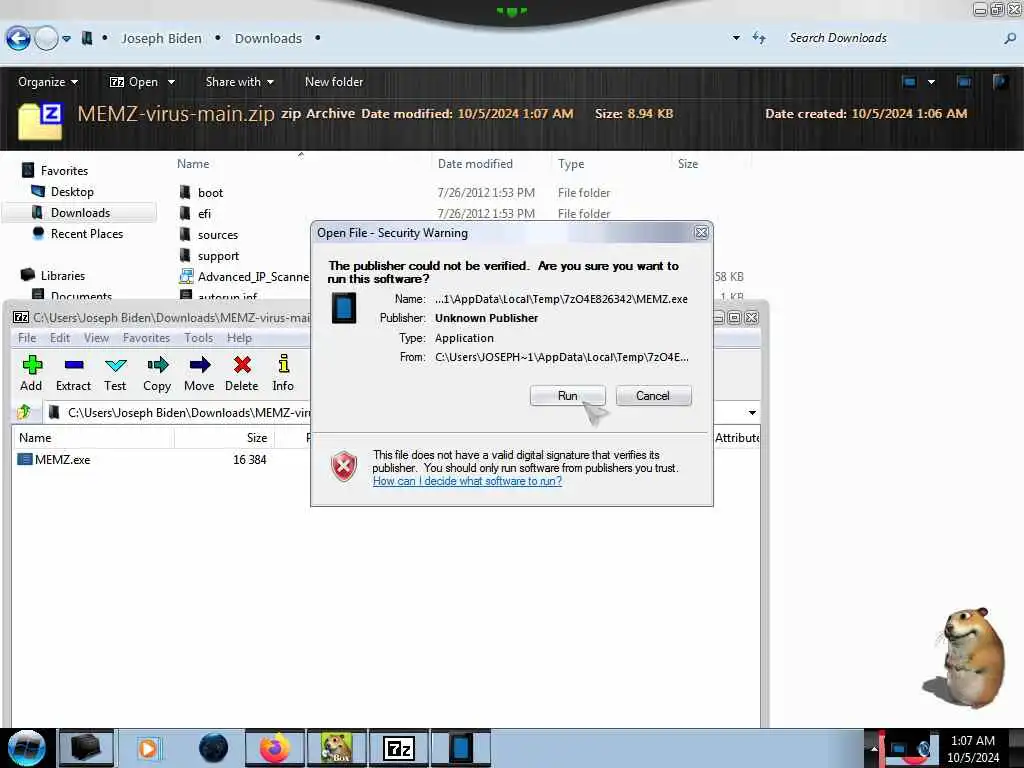This screenshot has height=768, width=1024.
Task: Click the Open button in Explorer toolbar
Action: pos(134,82)
